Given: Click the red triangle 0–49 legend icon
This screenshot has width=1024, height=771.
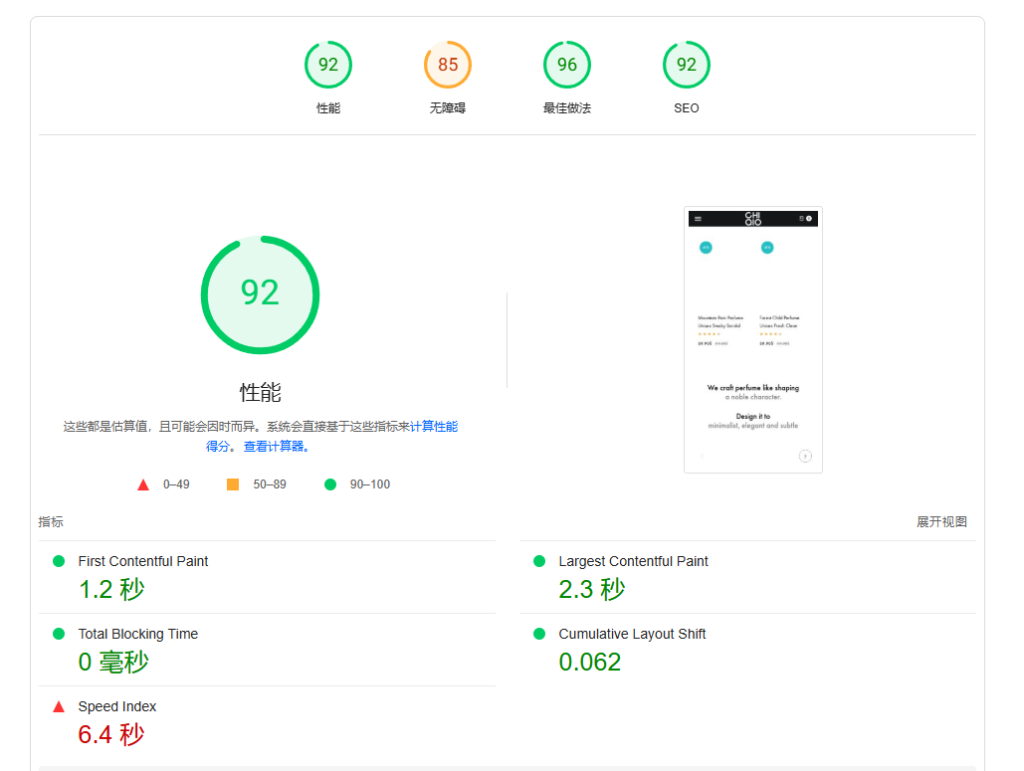Looking at the screenshot, I should click(x=143, y=485).
